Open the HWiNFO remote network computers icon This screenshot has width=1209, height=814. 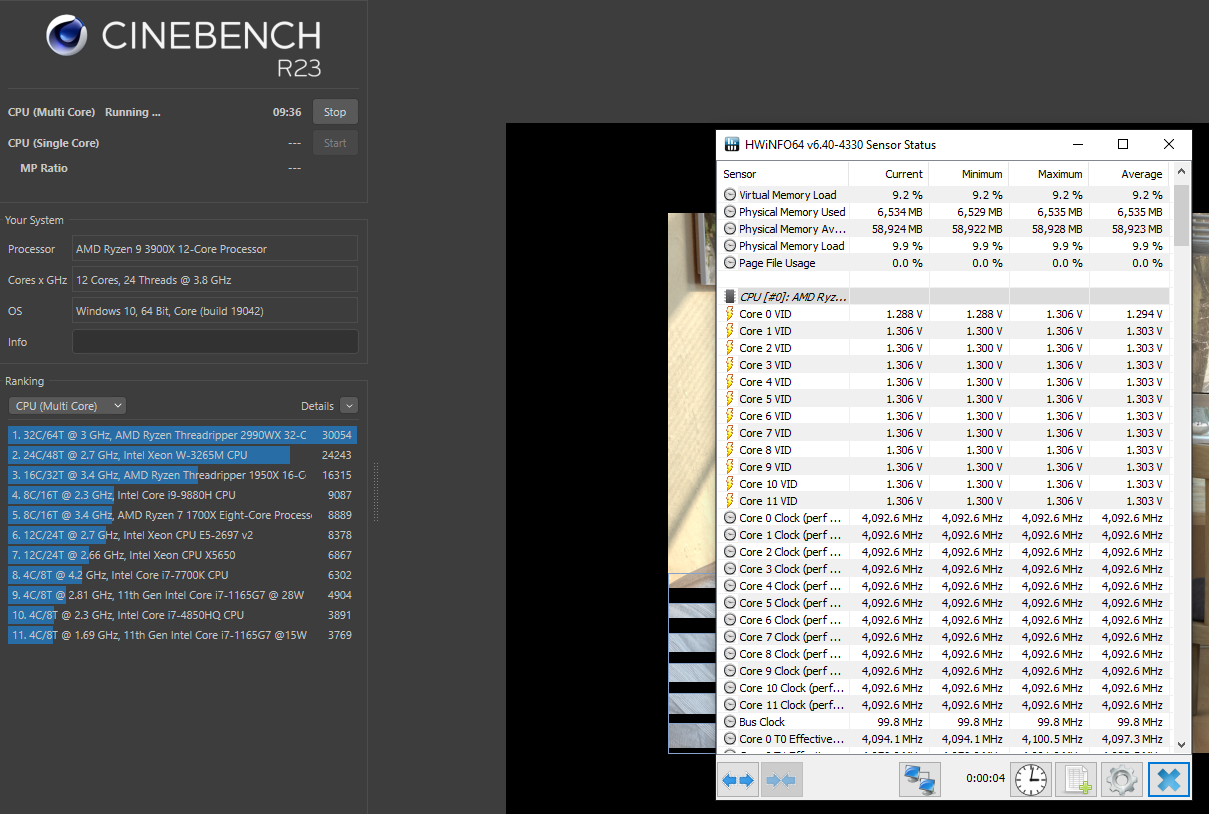pos(919,780)
